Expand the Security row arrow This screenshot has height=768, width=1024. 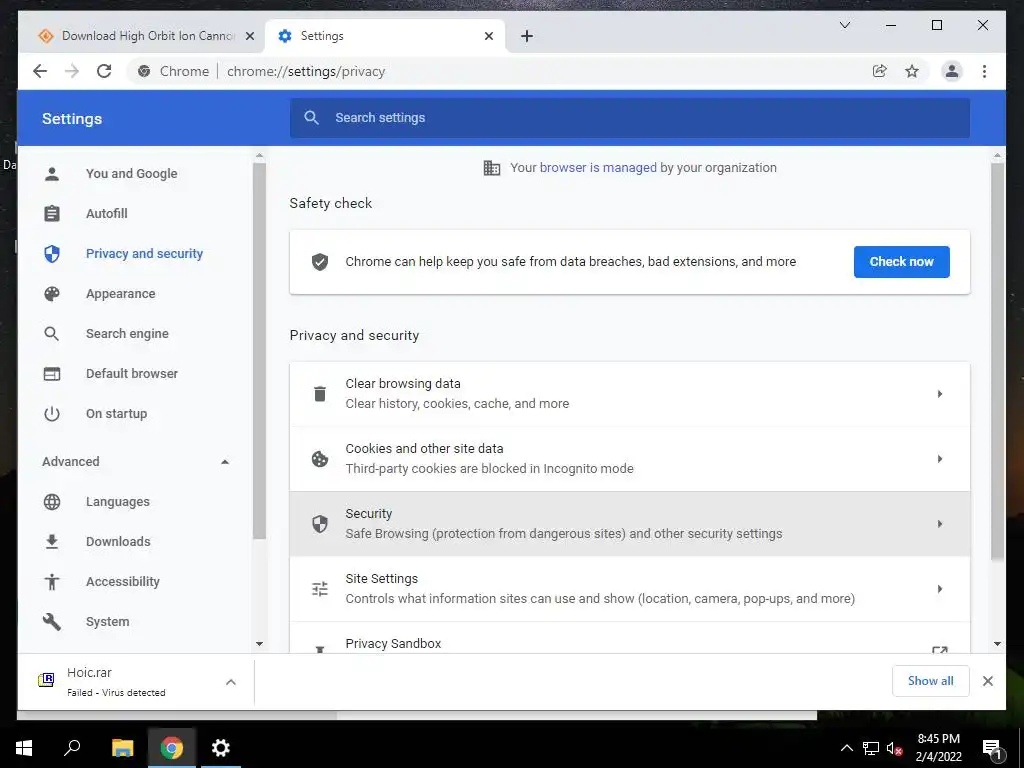click(x=940, y=524)
